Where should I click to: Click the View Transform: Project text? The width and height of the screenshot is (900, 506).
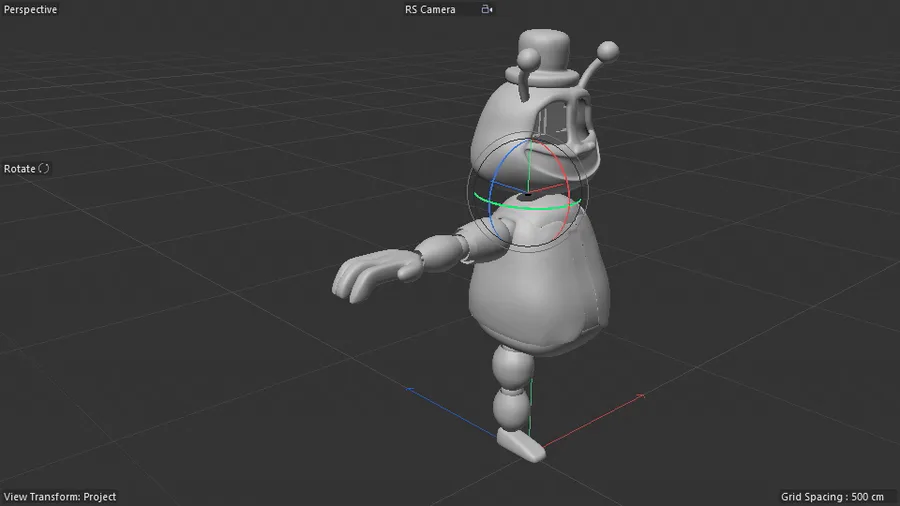click(60, 497)
